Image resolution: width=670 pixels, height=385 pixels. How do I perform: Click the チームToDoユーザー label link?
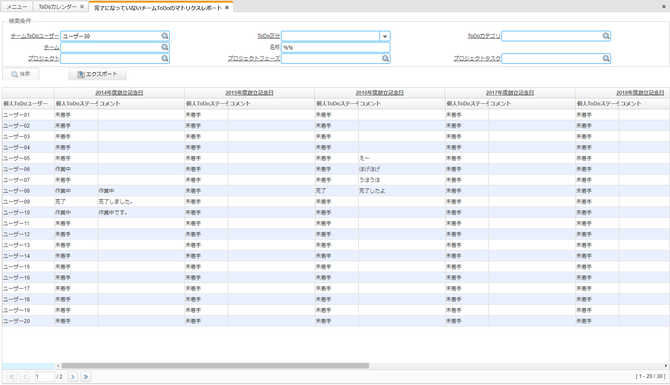[35, 36]
